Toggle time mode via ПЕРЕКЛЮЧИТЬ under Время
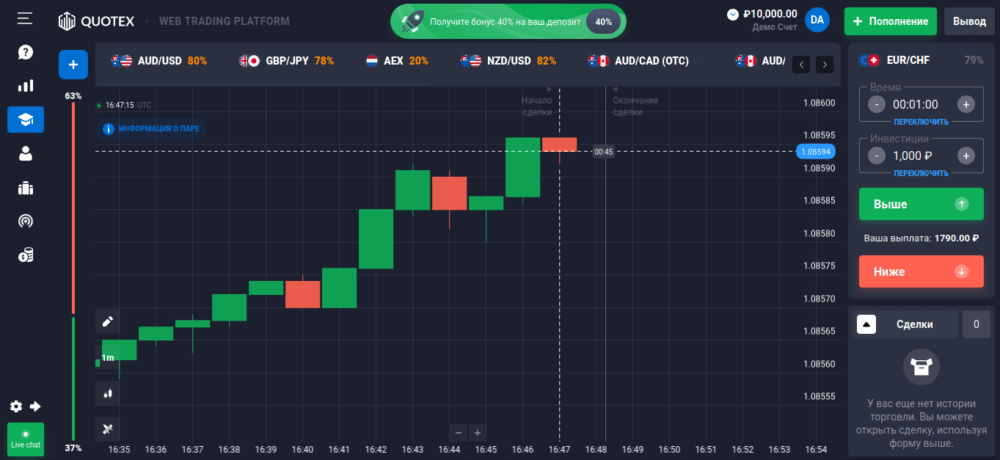The image size is (1000, 460). (x=921, y=121)
